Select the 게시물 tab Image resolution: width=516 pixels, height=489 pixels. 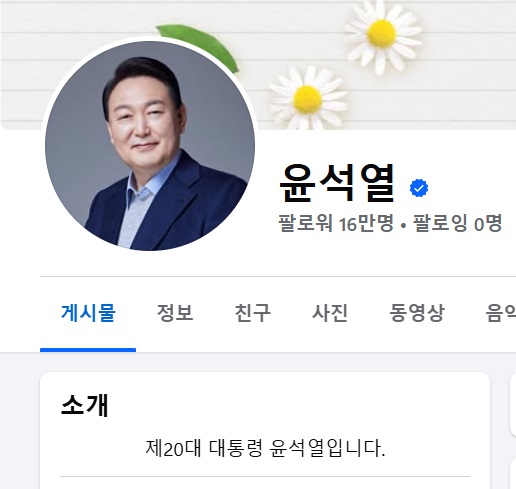(88, 313)
